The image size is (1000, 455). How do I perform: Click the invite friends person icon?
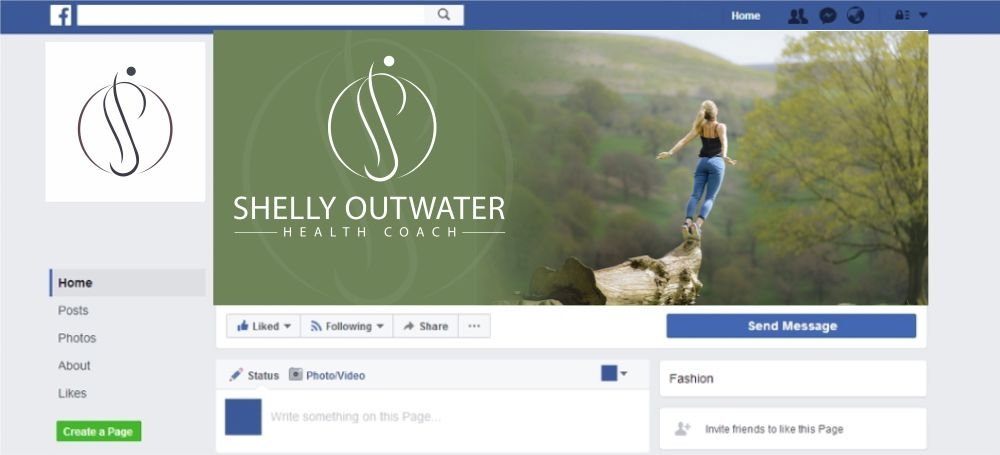tap(682, 429)
